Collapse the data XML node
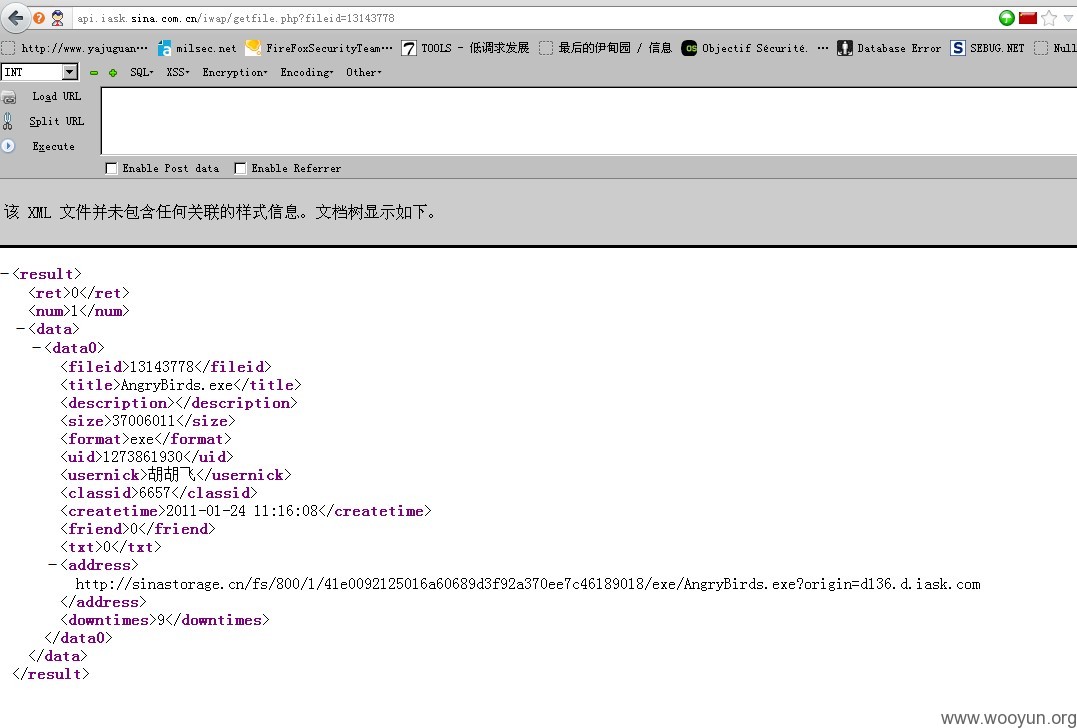Image resolution: width=1077 pixels, height=728 pixels. pyautogui.click(x=21, y=329)
